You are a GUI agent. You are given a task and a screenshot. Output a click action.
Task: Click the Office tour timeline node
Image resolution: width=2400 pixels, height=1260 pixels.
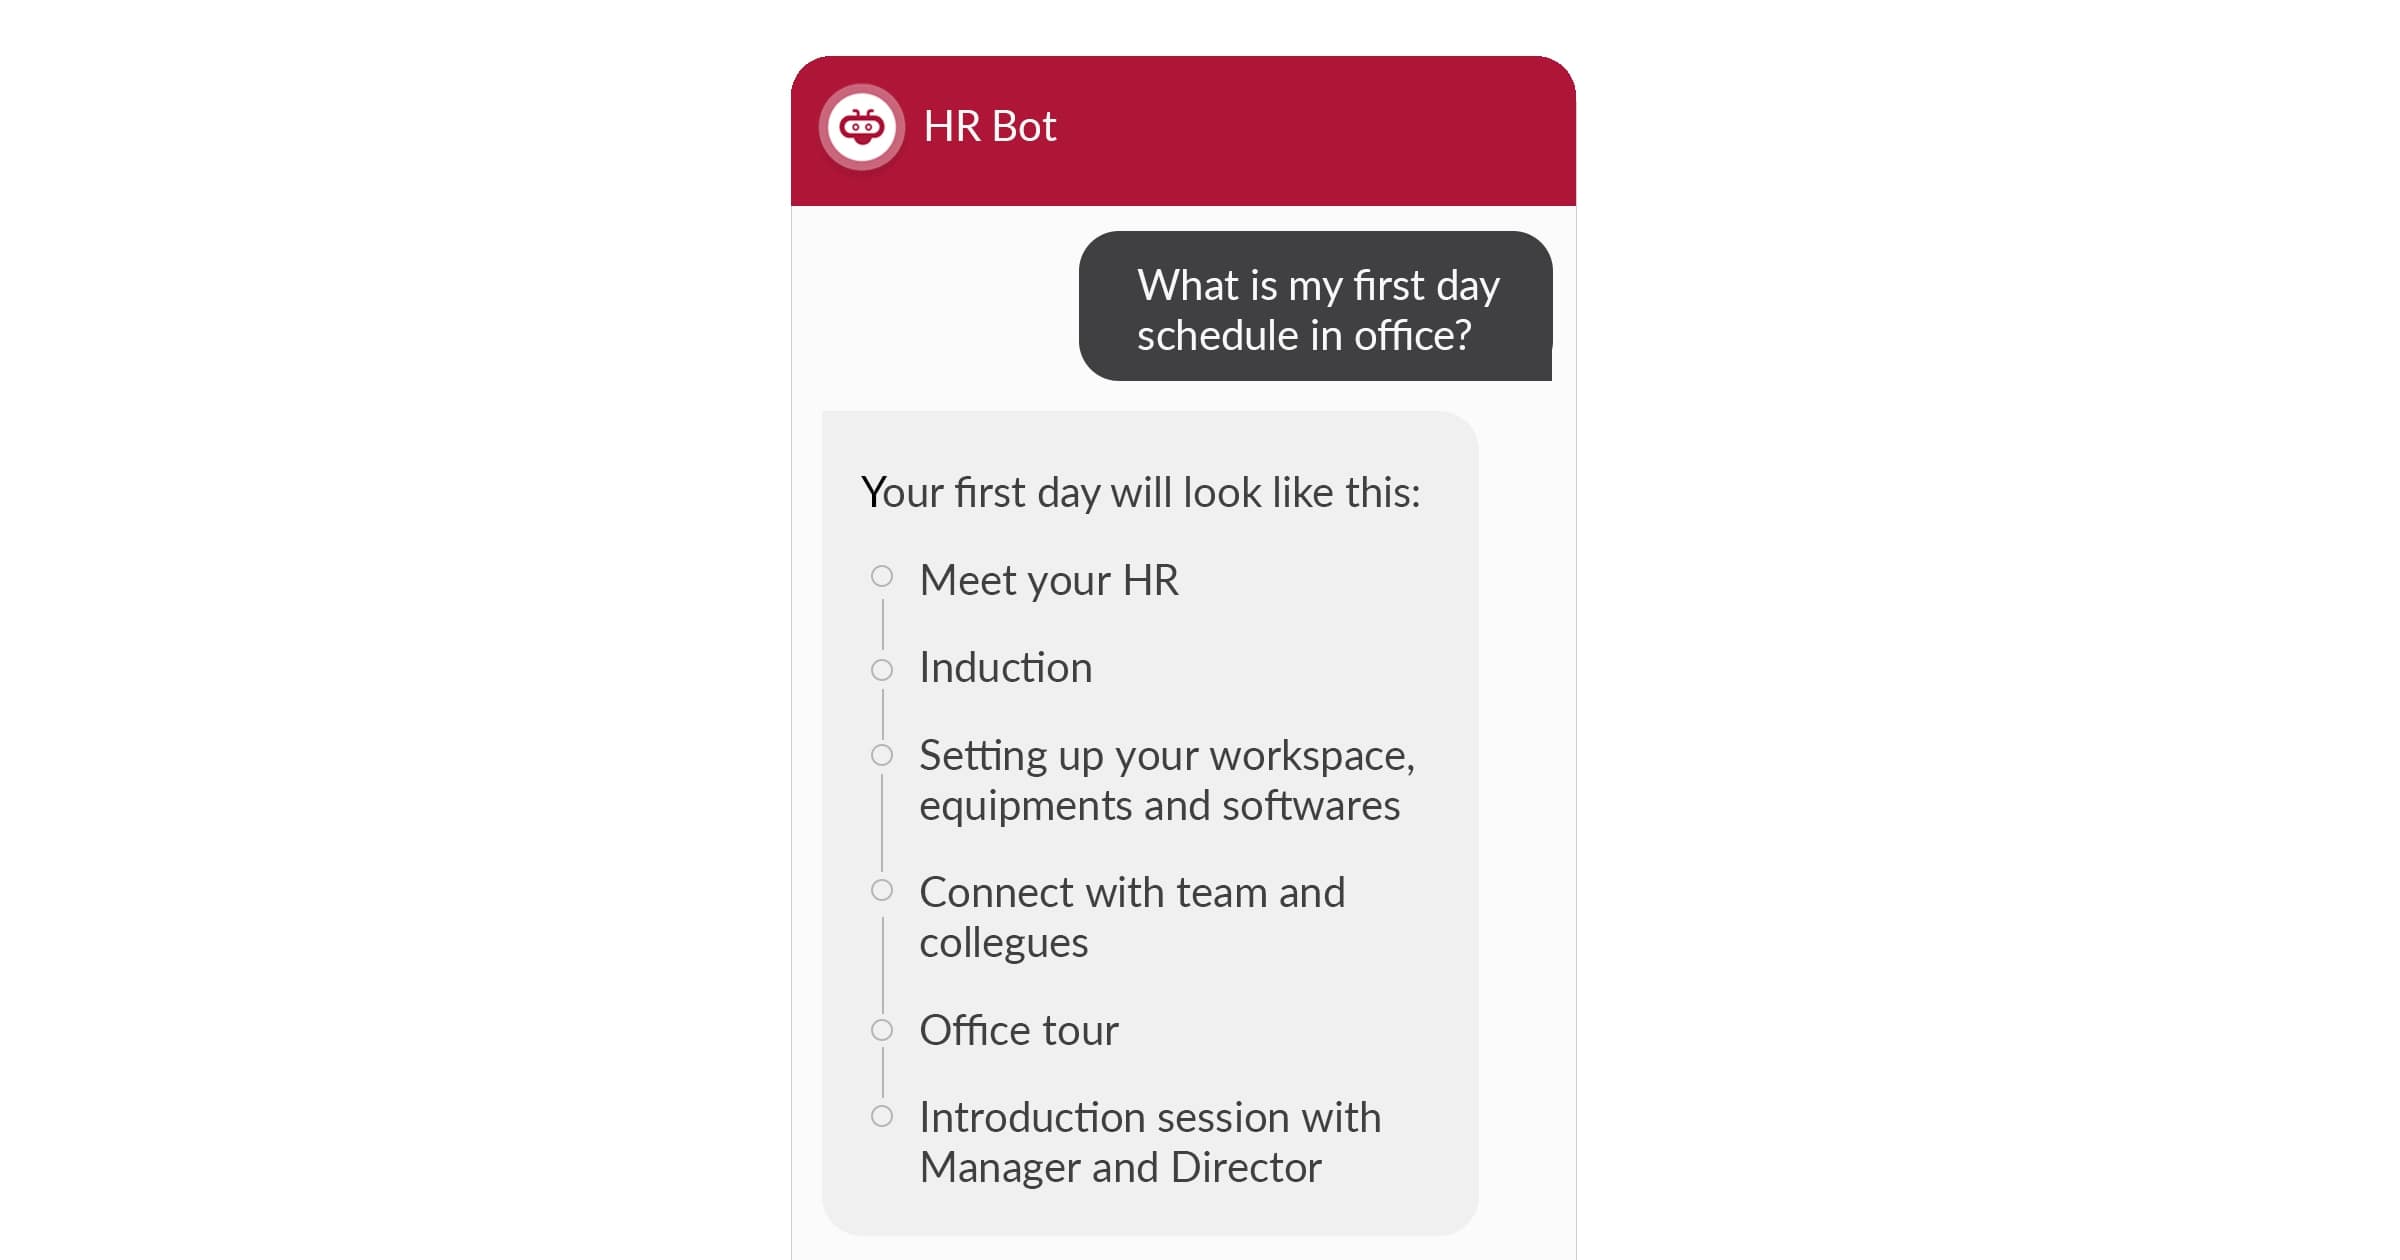point(883,1028)
